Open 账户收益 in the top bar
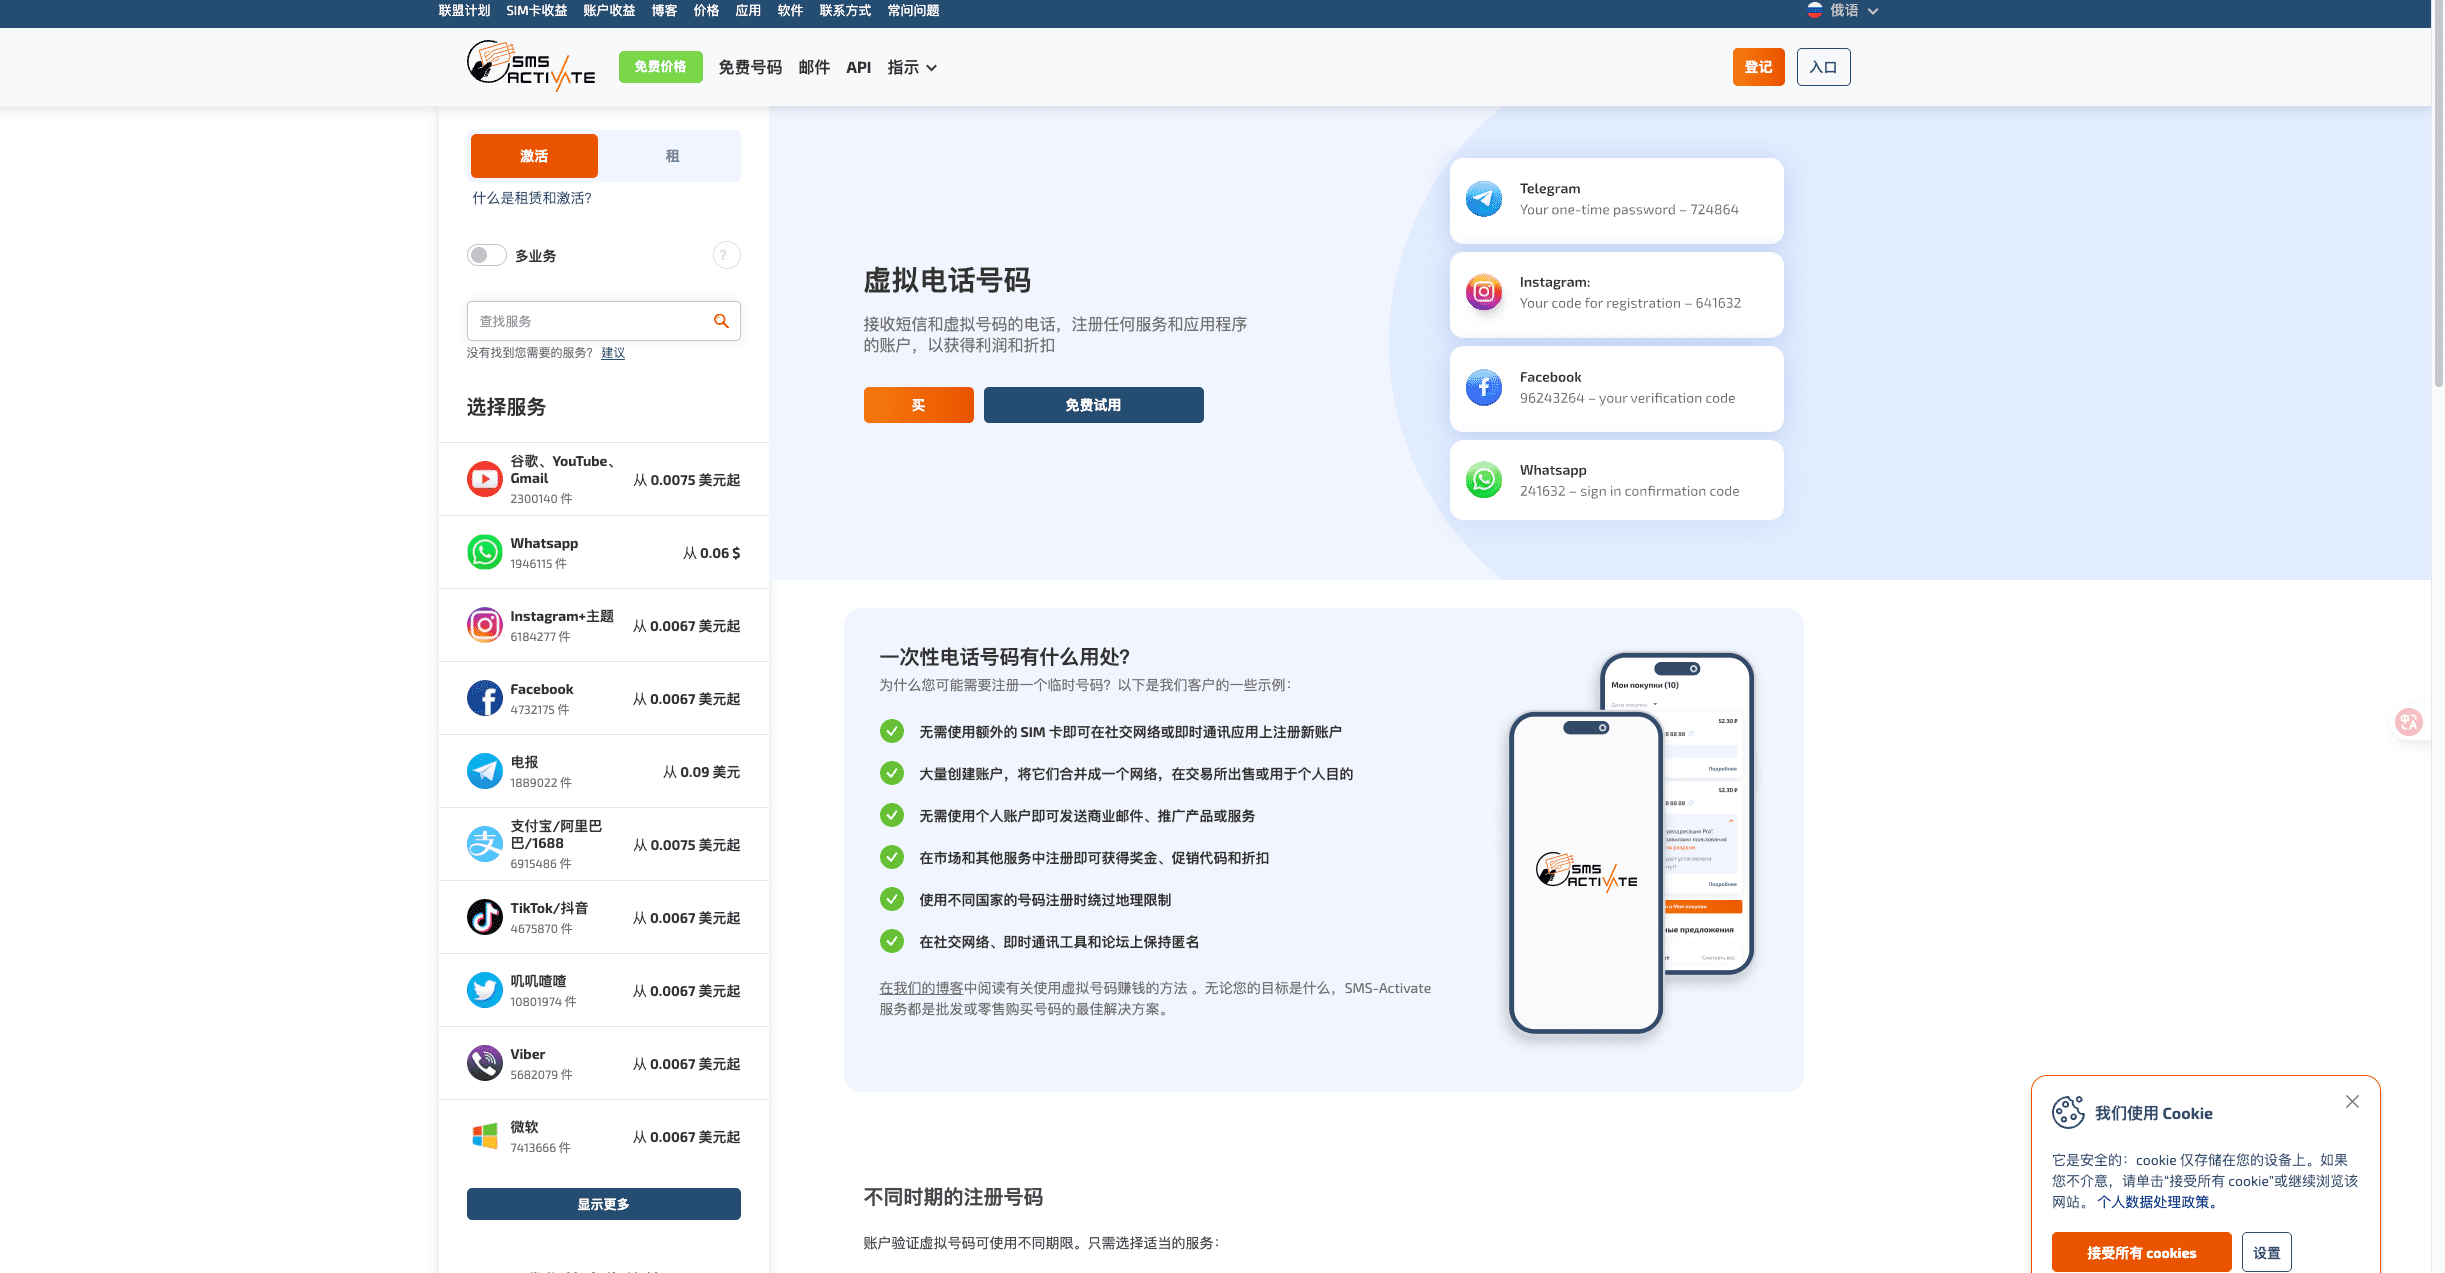 (609, 10)
